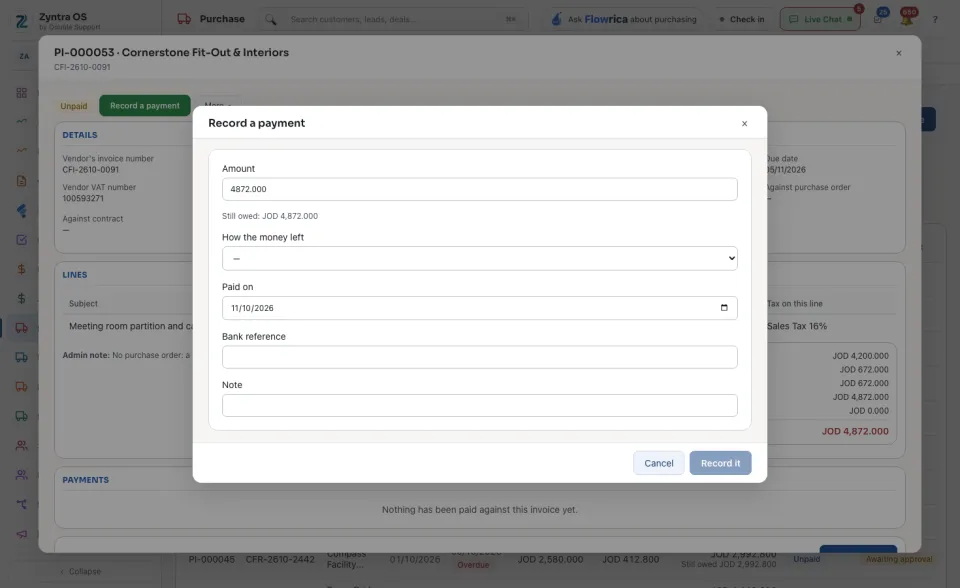The height and width of the screenshot is (588, 960).
Task: Open calendar picker in Paid on field
Action: click(724, 307)
